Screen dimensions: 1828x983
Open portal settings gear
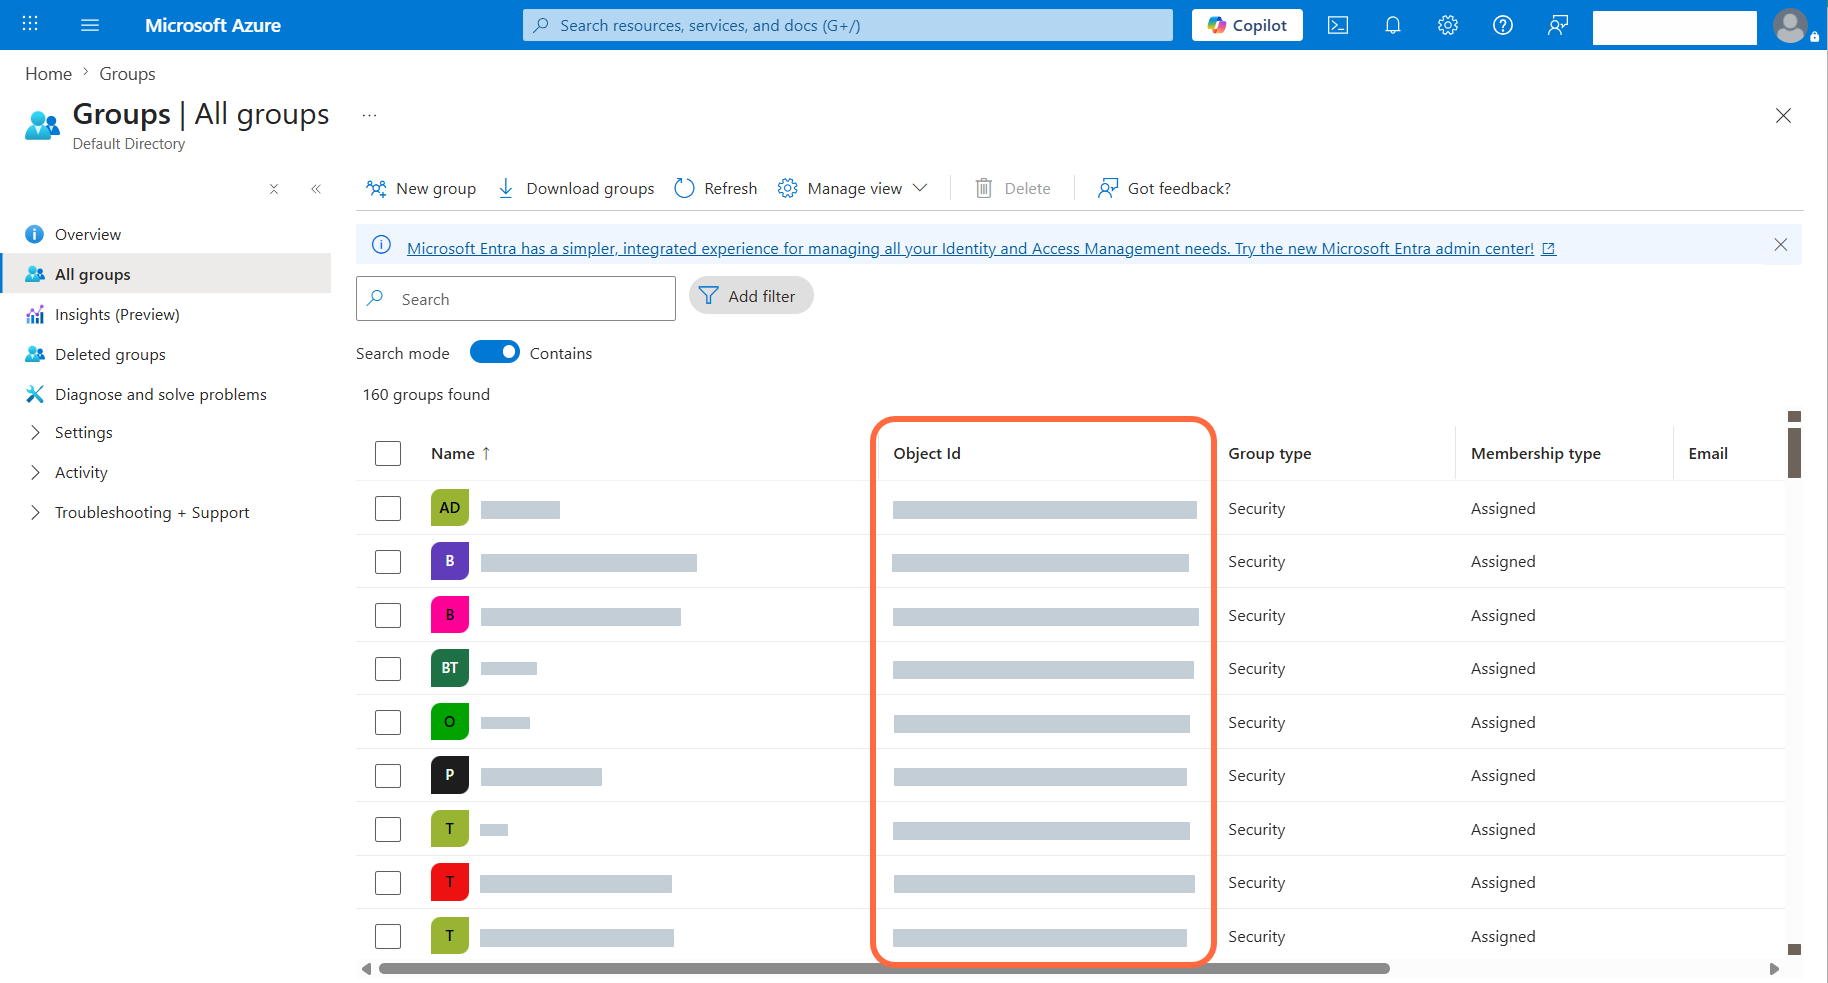(1448, 25)
